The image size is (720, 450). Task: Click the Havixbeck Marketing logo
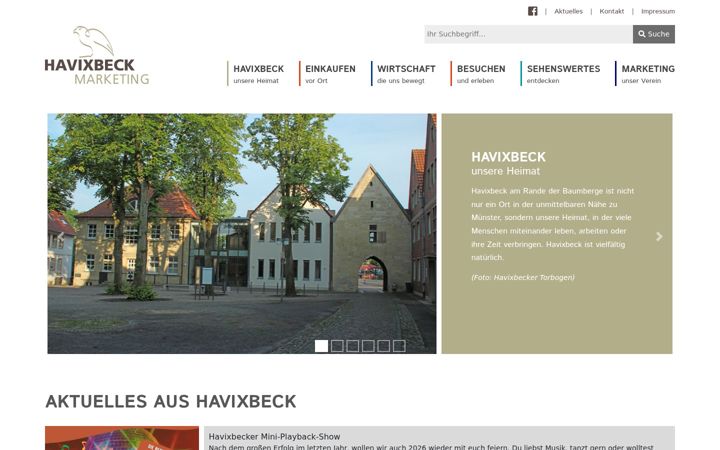97,56
